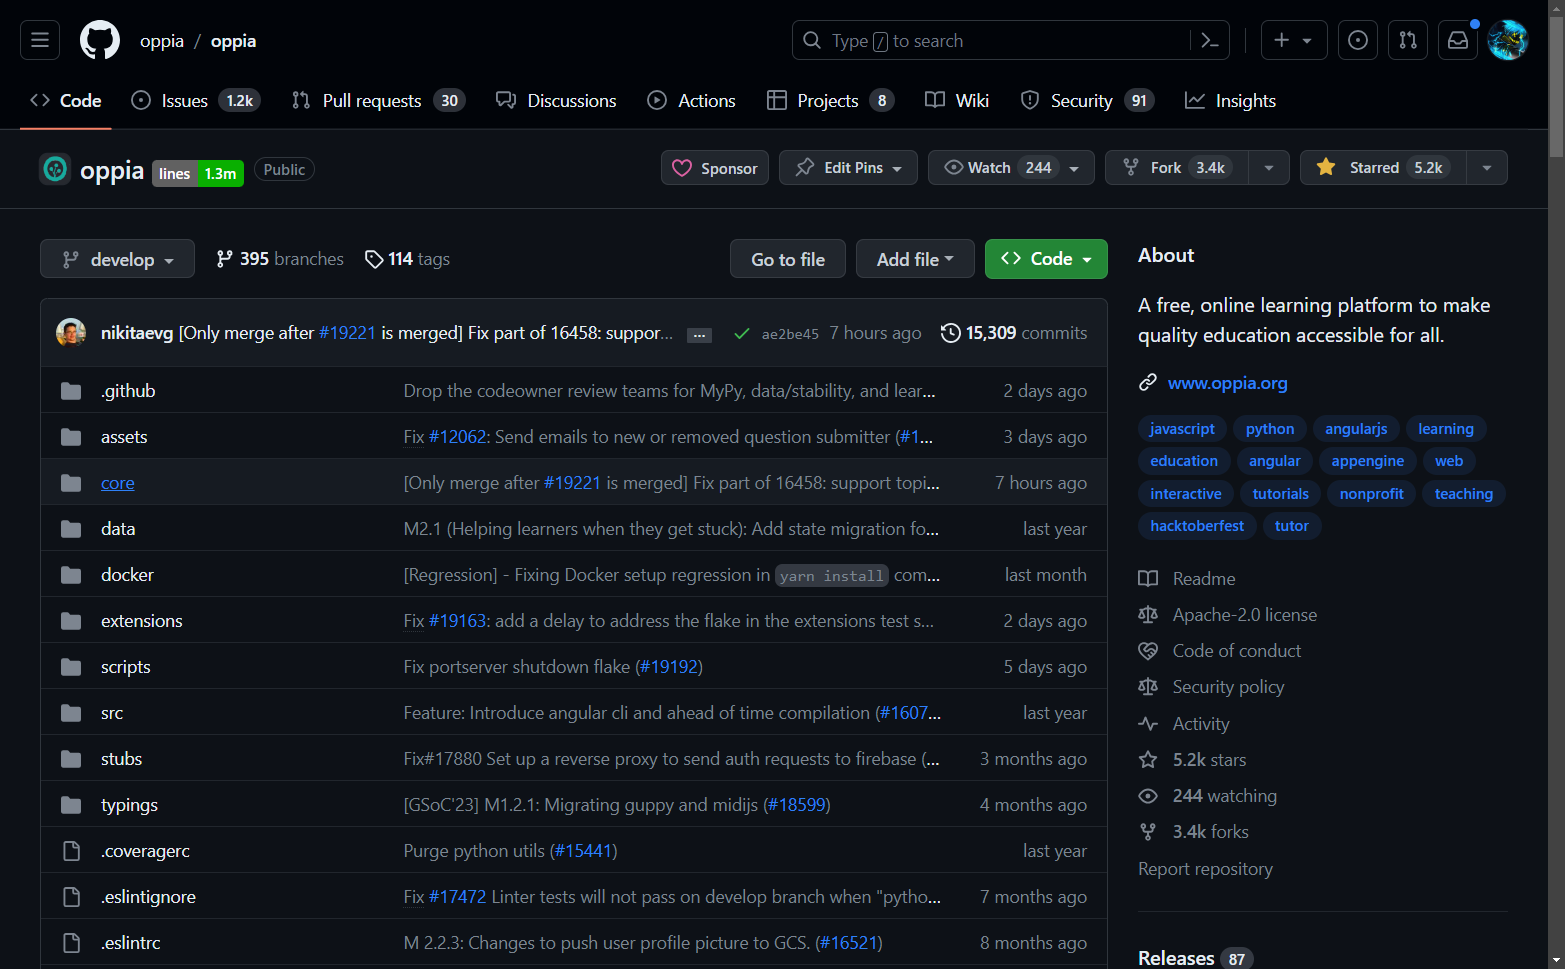Expand the Add file dropdown
This screenshot has width=1565, height=969.
[x=915, y=259]
